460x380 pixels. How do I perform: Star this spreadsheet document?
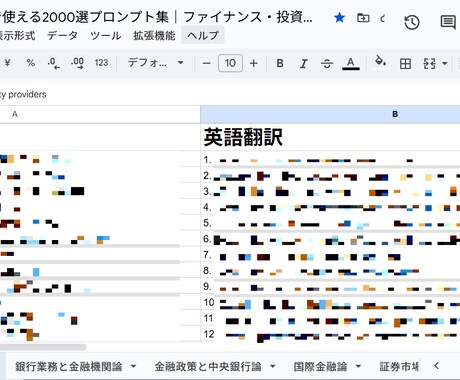[339, 18]
